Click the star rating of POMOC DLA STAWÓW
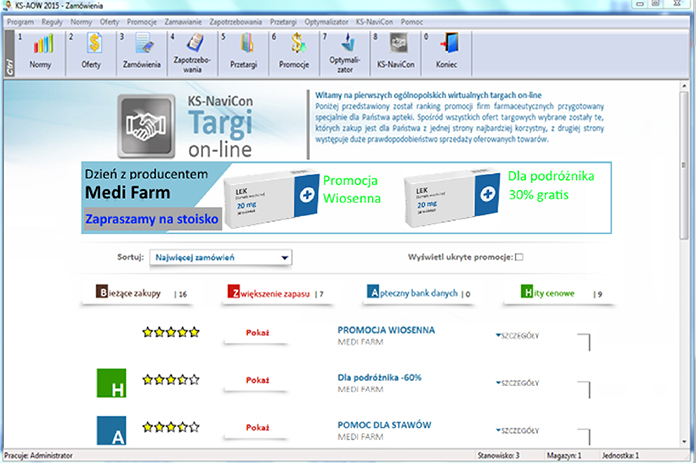The height and width of the screenshot is (463, 697). click(171, 427)
